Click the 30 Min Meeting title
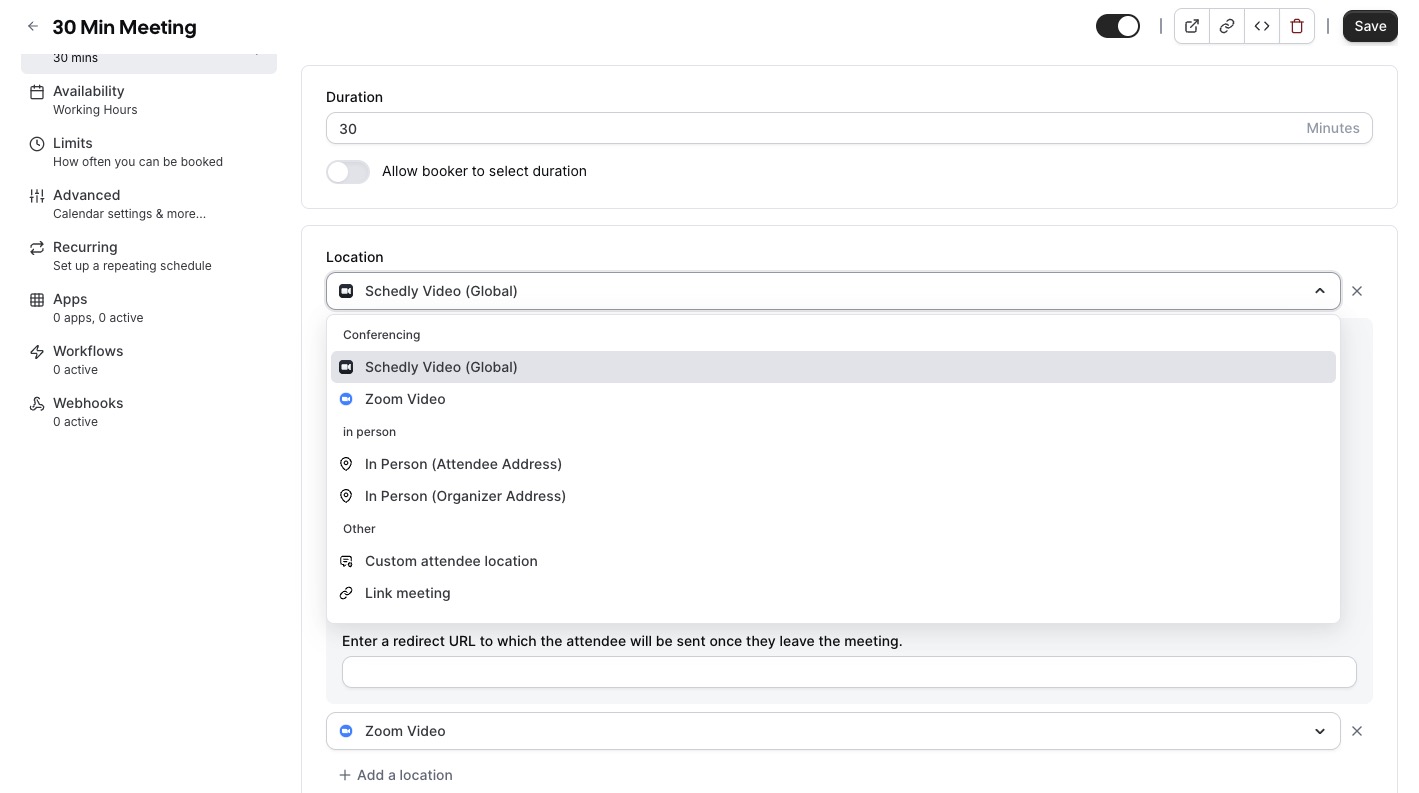This screenshot has height=793, width=1419. click(x=124, y=27)
